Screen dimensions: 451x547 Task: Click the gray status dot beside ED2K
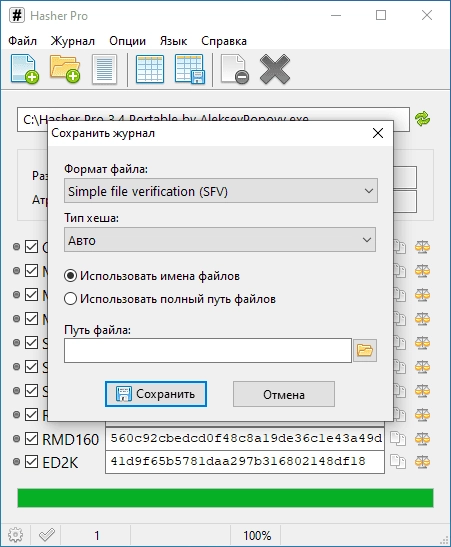(16, 462)
